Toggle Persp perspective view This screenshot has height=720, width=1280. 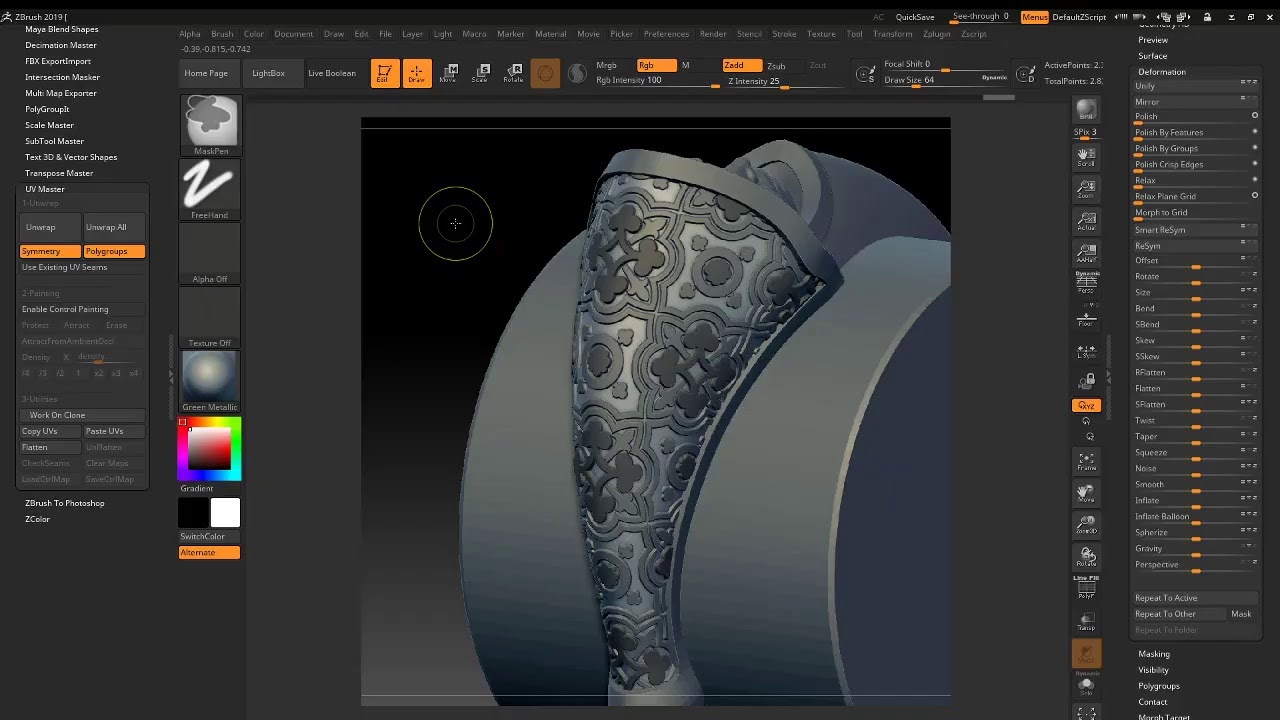pyautogui.click(x=1086, y=284)
